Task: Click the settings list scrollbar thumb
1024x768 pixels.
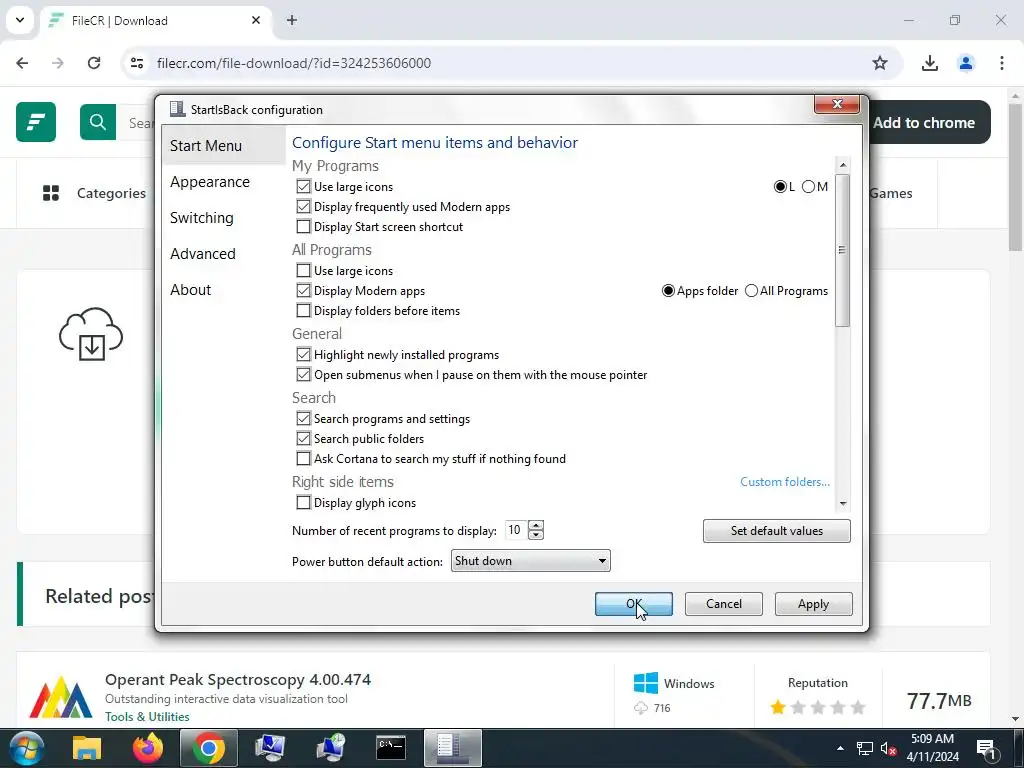Action: pos(842,250)
